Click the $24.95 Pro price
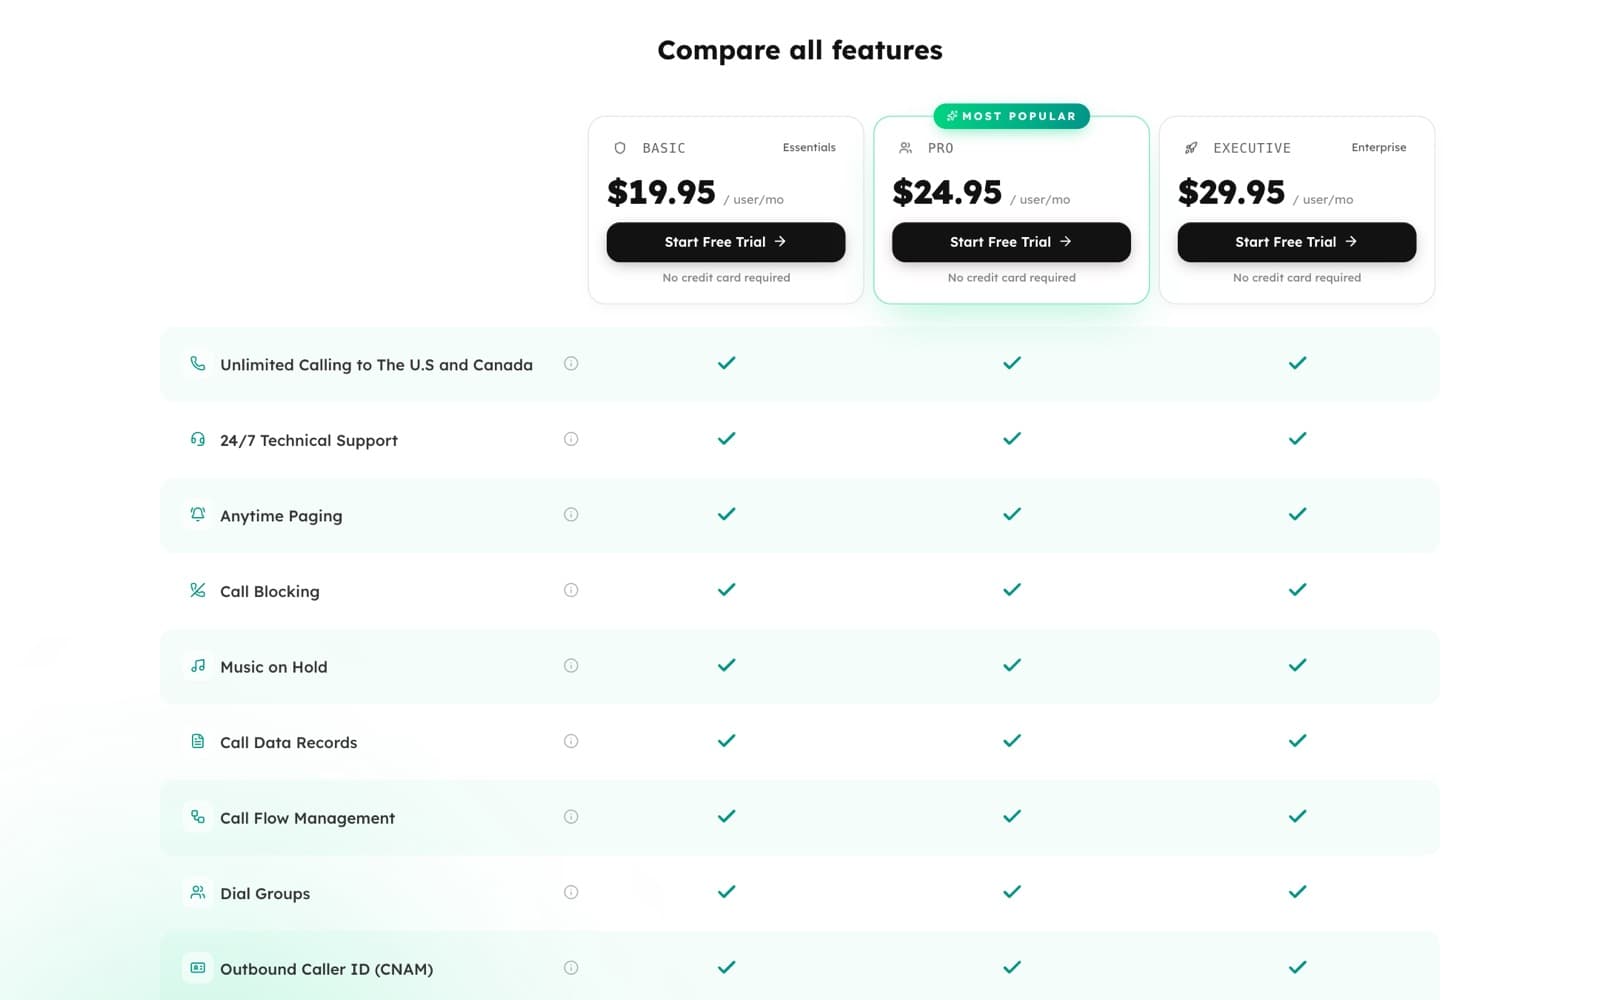 (947, 192)
